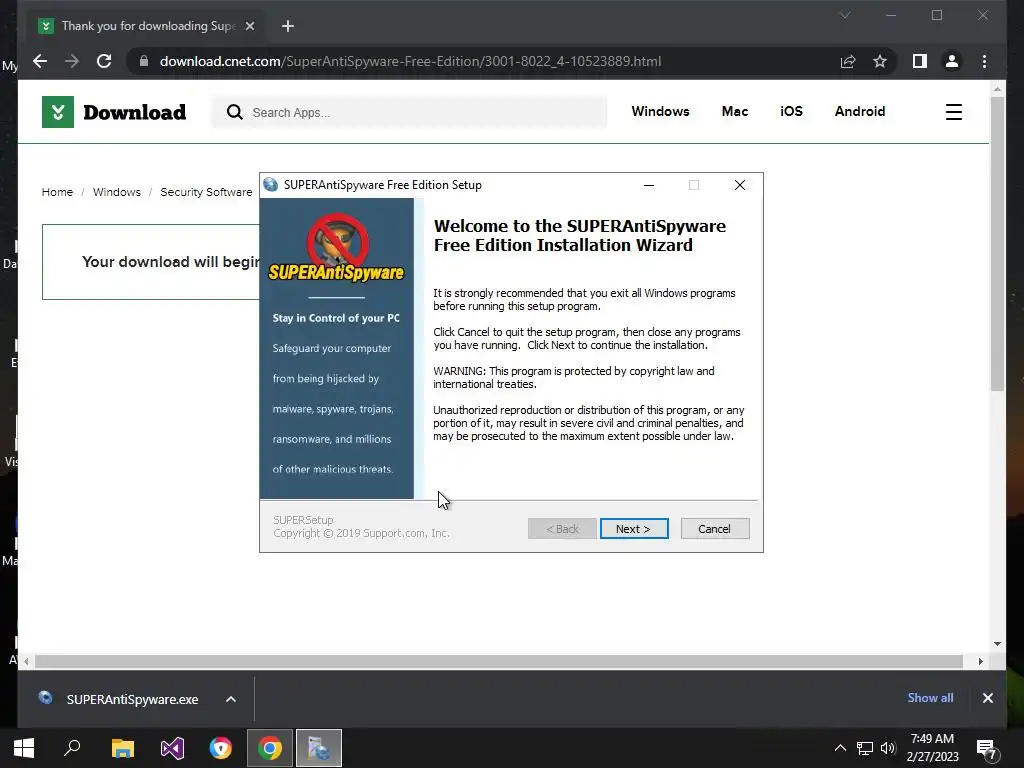Reload the page in Chrome
Screen dimensions: 1024x768
click(x=104, y=61)
